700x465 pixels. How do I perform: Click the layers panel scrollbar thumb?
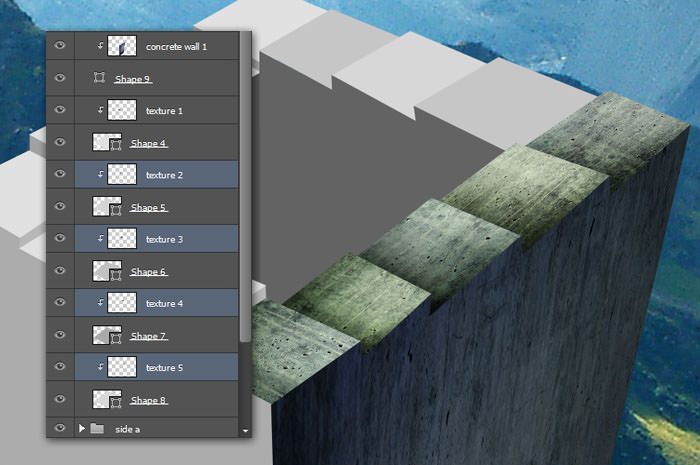coord(245,187)
